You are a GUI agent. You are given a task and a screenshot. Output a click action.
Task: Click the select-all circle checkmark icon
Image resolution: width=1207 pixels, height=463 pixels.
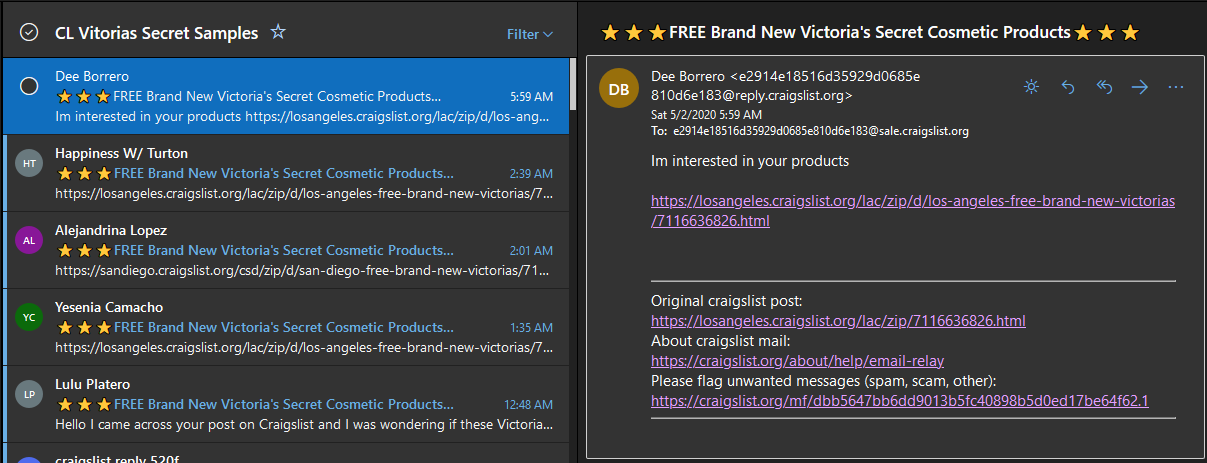tap(29, 33)
